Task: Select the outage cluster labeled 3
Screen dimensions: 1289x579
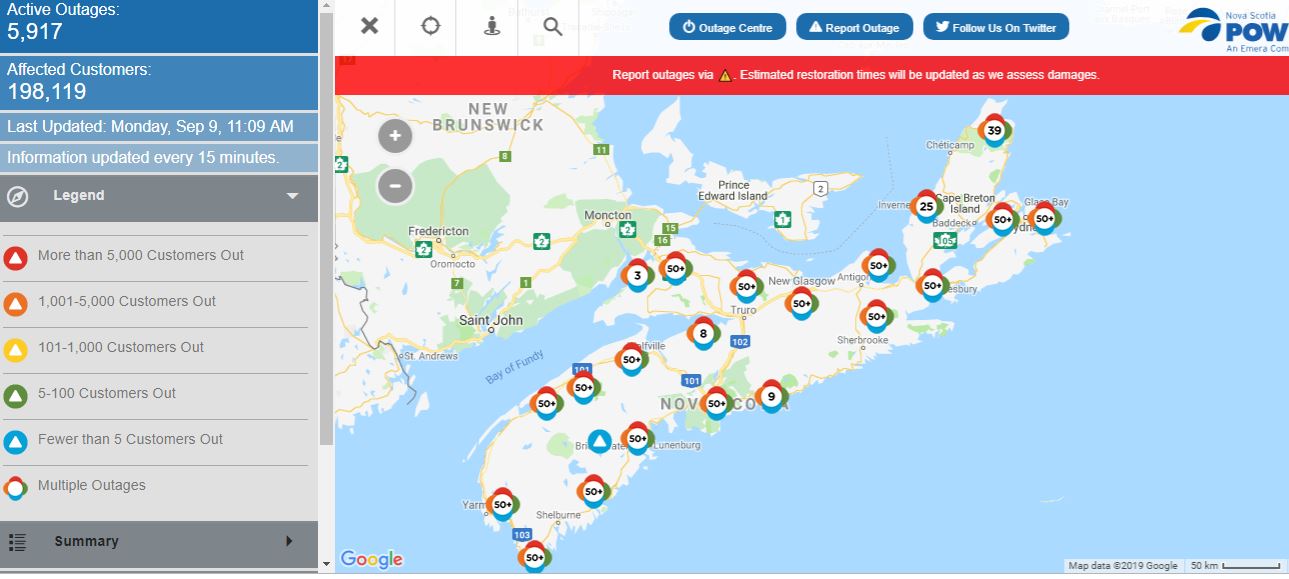Action: (x=637, y=275)
